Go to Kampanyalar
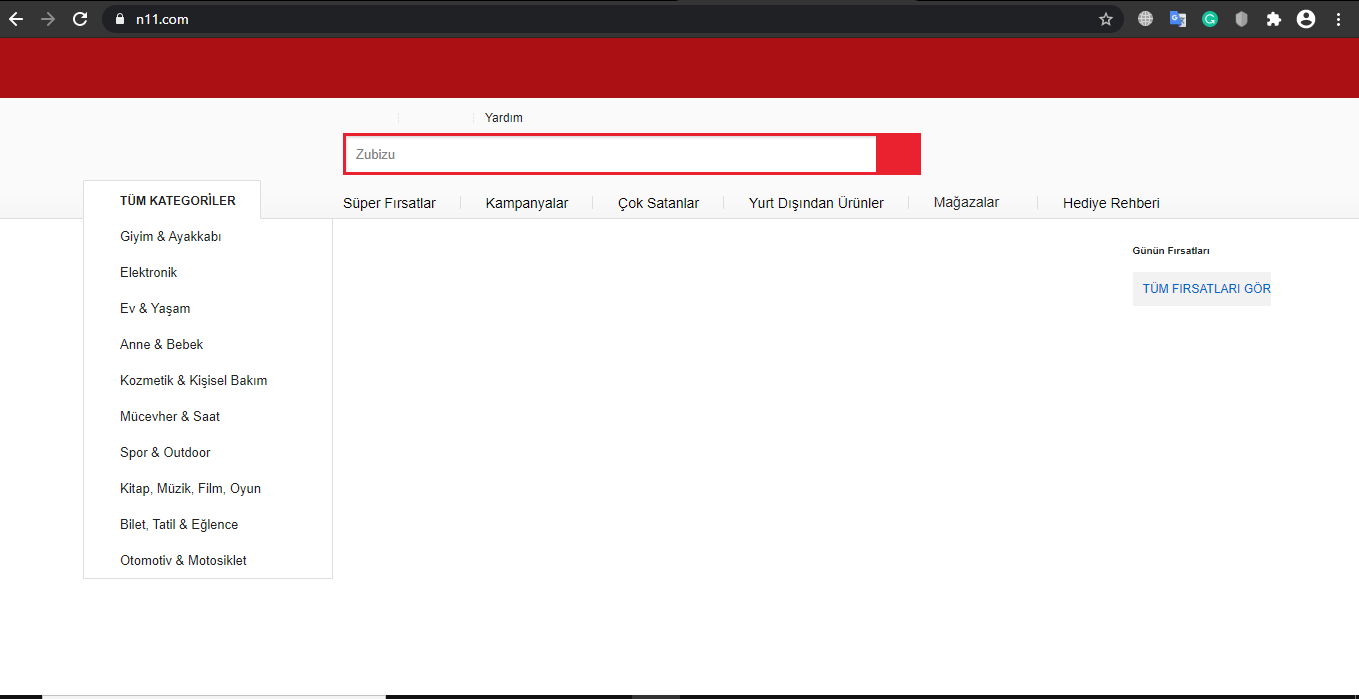This screenshot has width=1359, height=699. [527, 203]
